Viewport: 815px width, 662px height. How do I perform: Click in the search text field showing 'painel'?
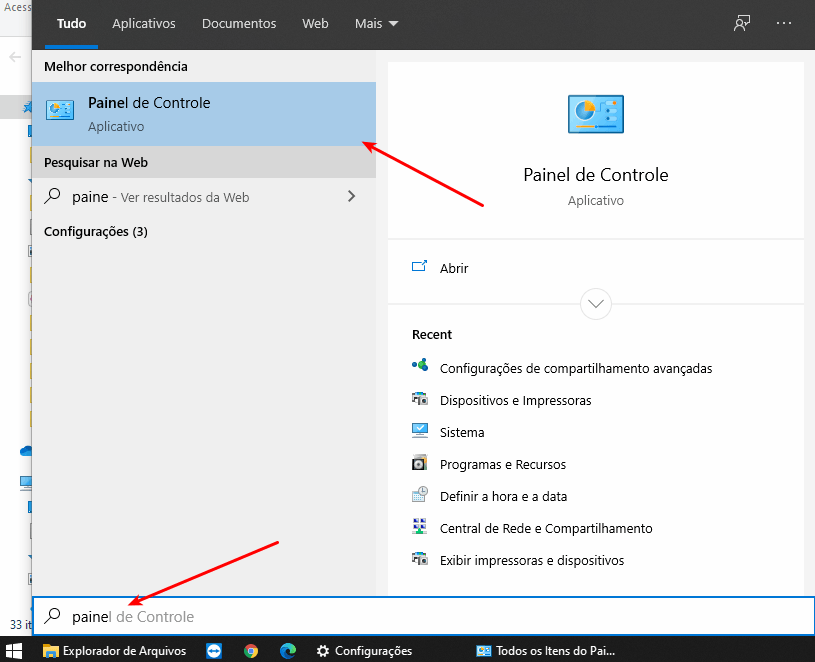click(x=424, y=616)
